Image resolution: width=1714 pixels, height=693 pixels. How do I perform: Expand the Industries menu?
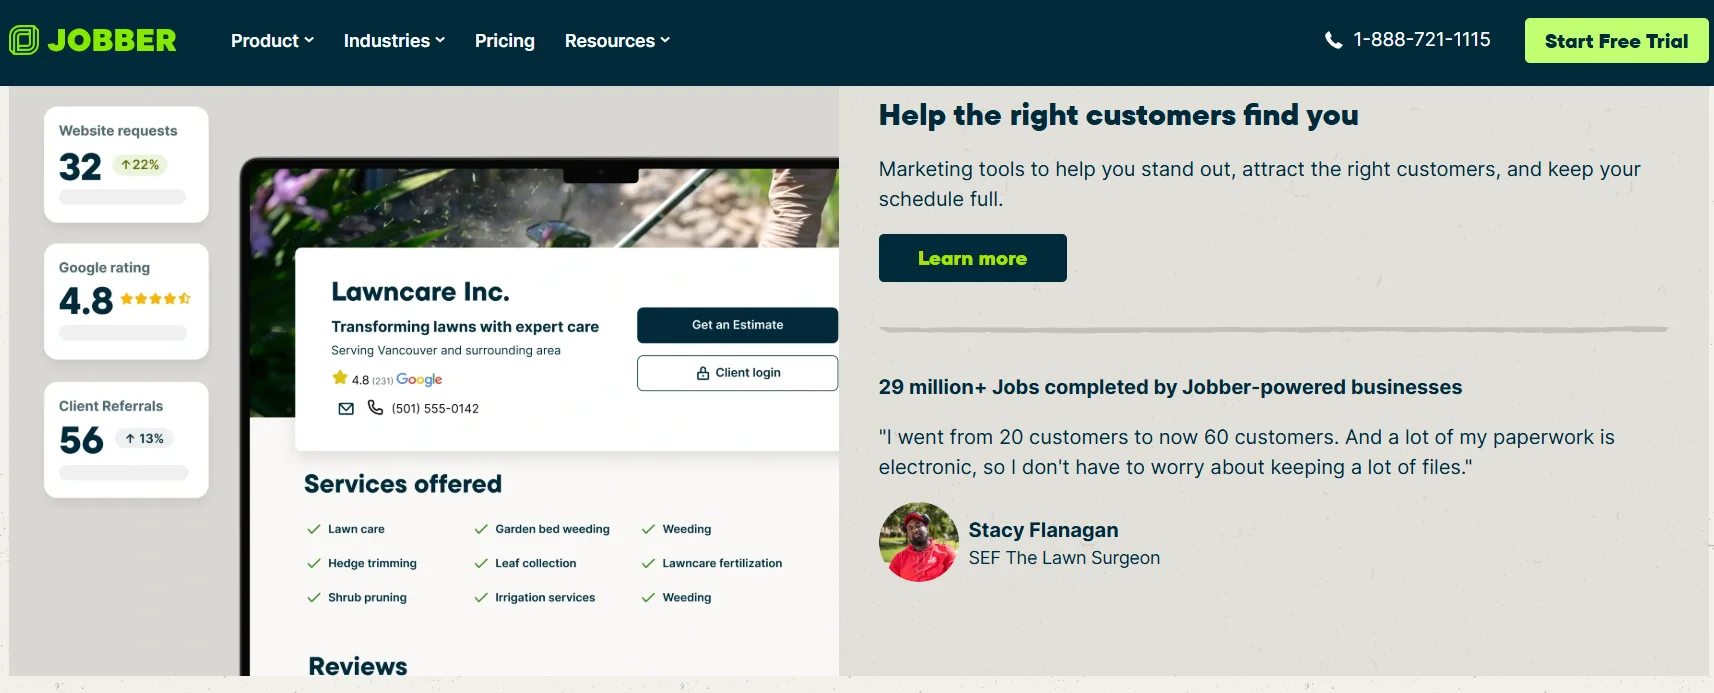[x=394, y=41]
